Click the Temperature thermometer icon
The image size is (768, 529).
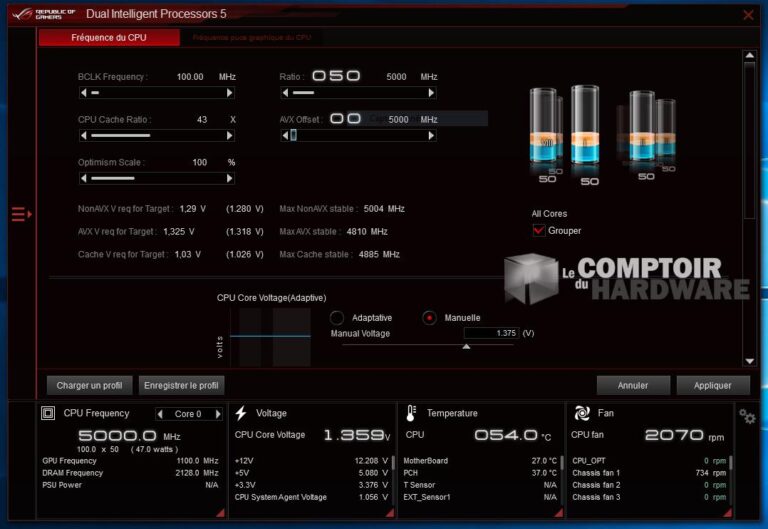411,413
